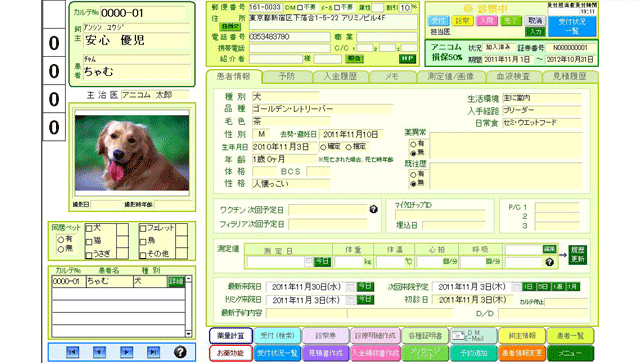The width and height of the screenshot is (640, 363).
Task: Click 体重 kg input field
Action: click(x=349, y=262)
